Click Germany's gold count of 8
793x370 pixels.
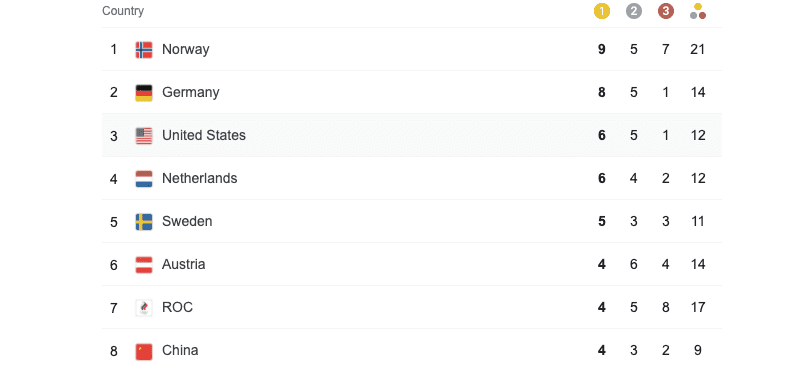coord(601,92)
